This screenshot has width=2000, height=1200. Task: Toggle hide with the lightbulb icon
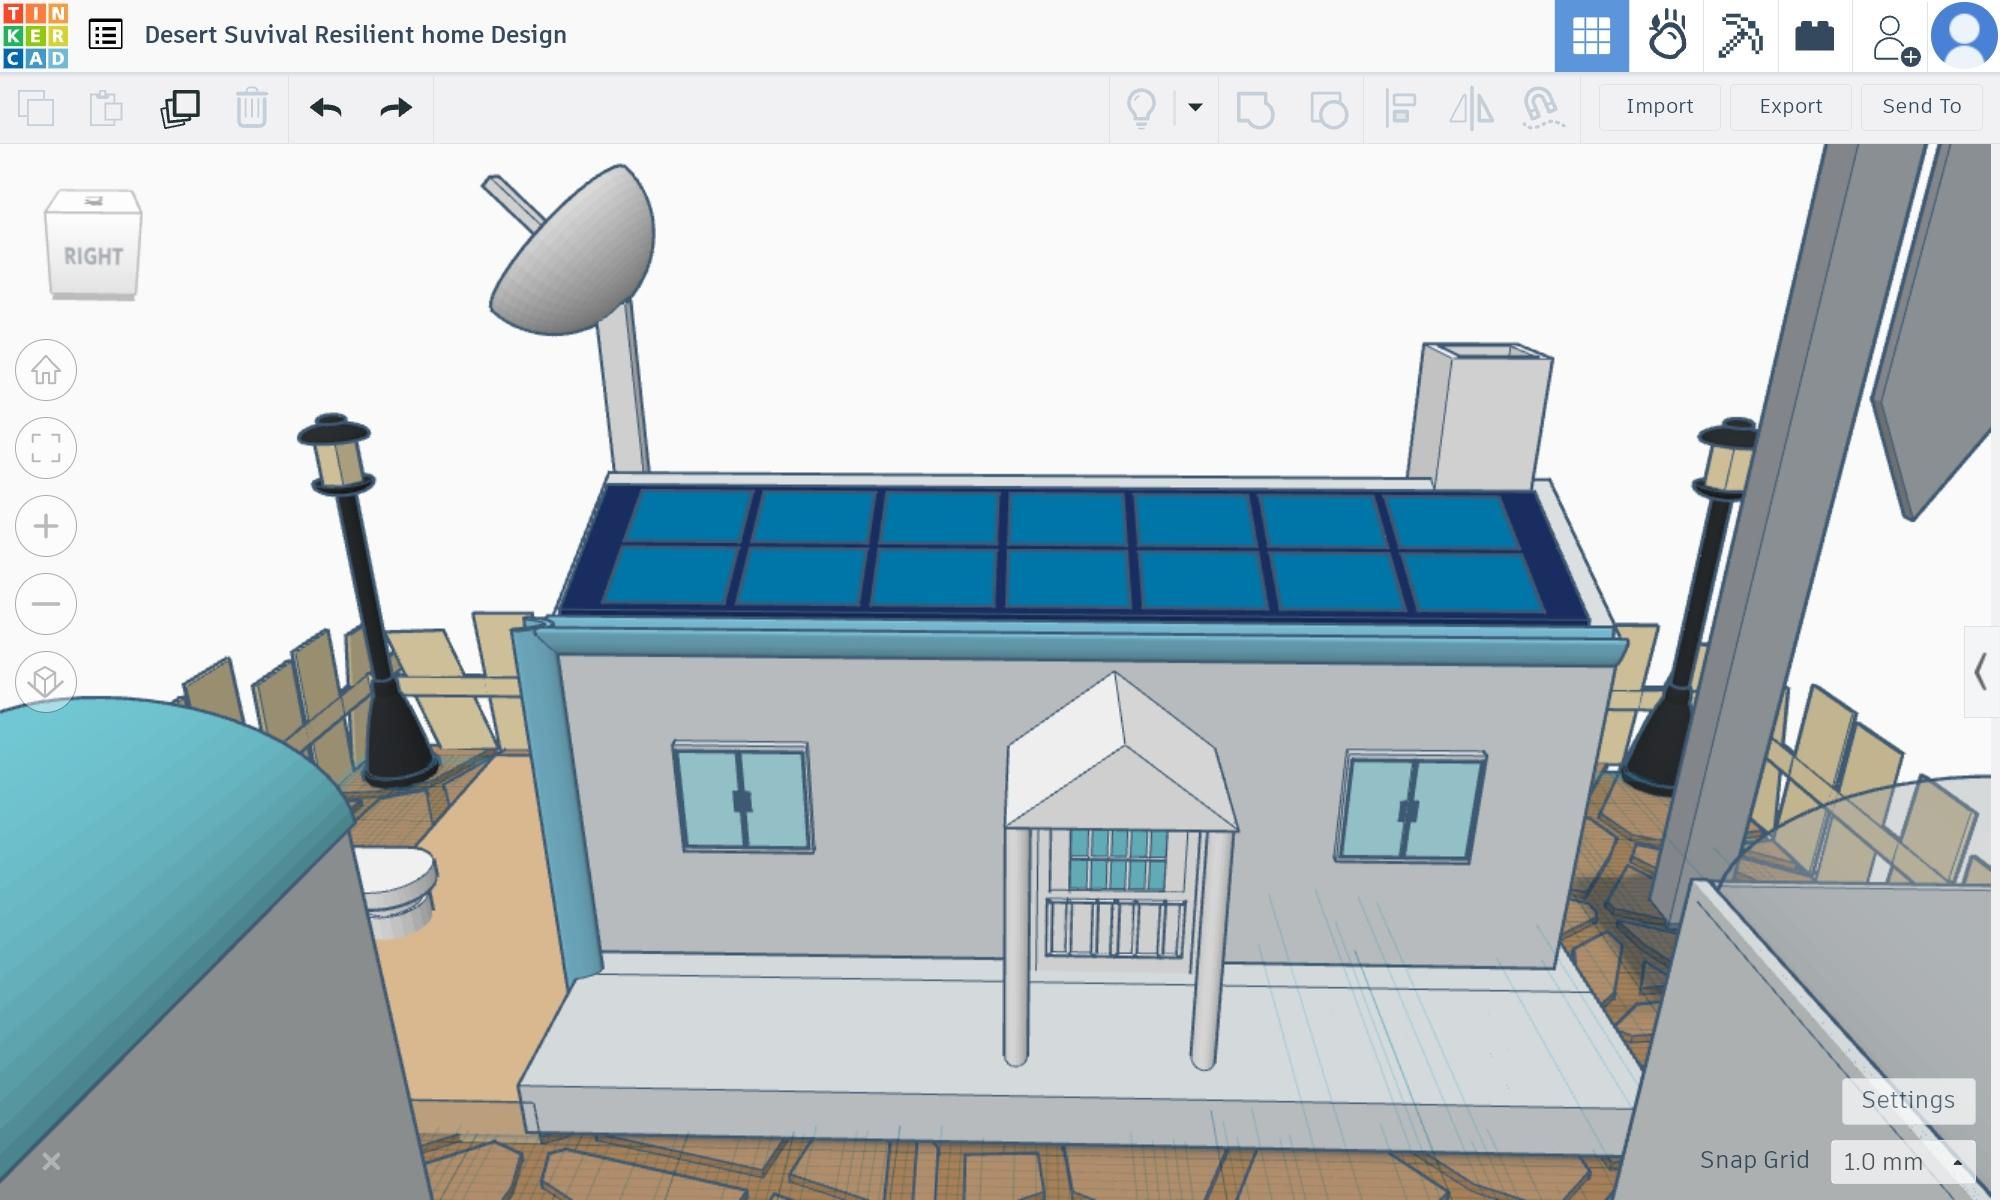[x=1143, y=108]
